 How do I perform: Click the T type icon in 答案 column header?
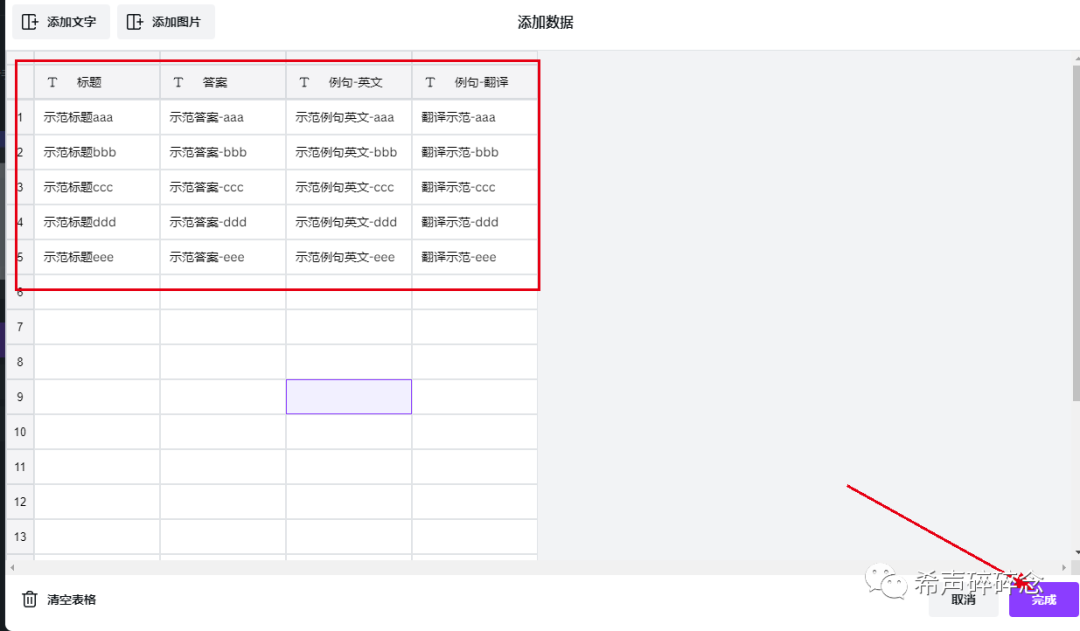(177, 81)
